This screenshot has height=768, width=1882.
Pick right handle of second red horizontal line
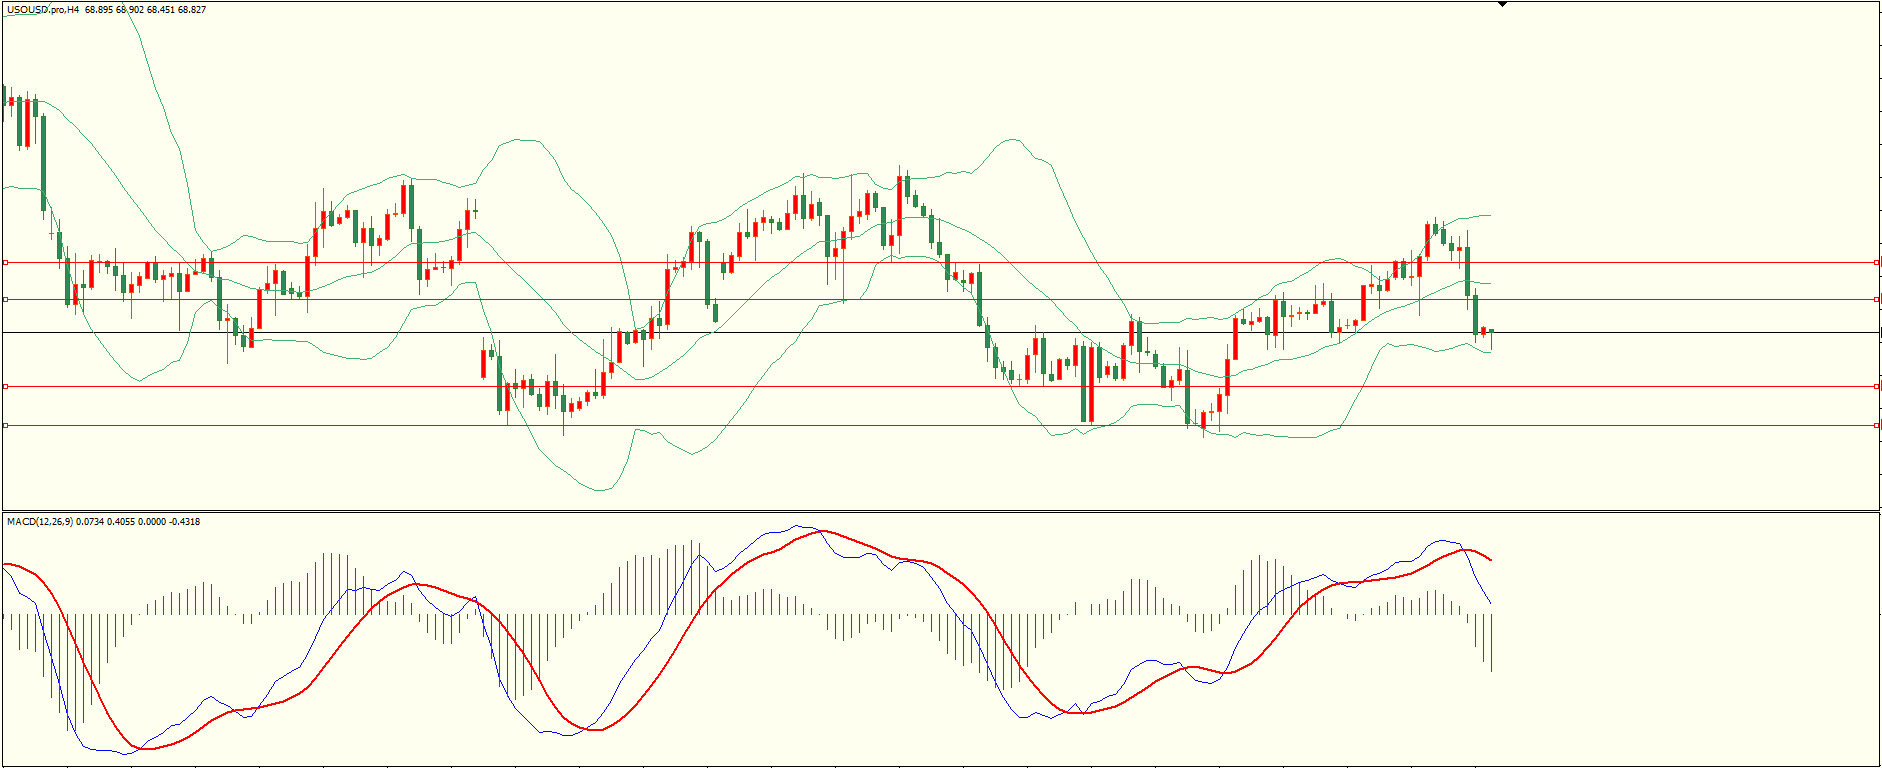[1876, 299]
